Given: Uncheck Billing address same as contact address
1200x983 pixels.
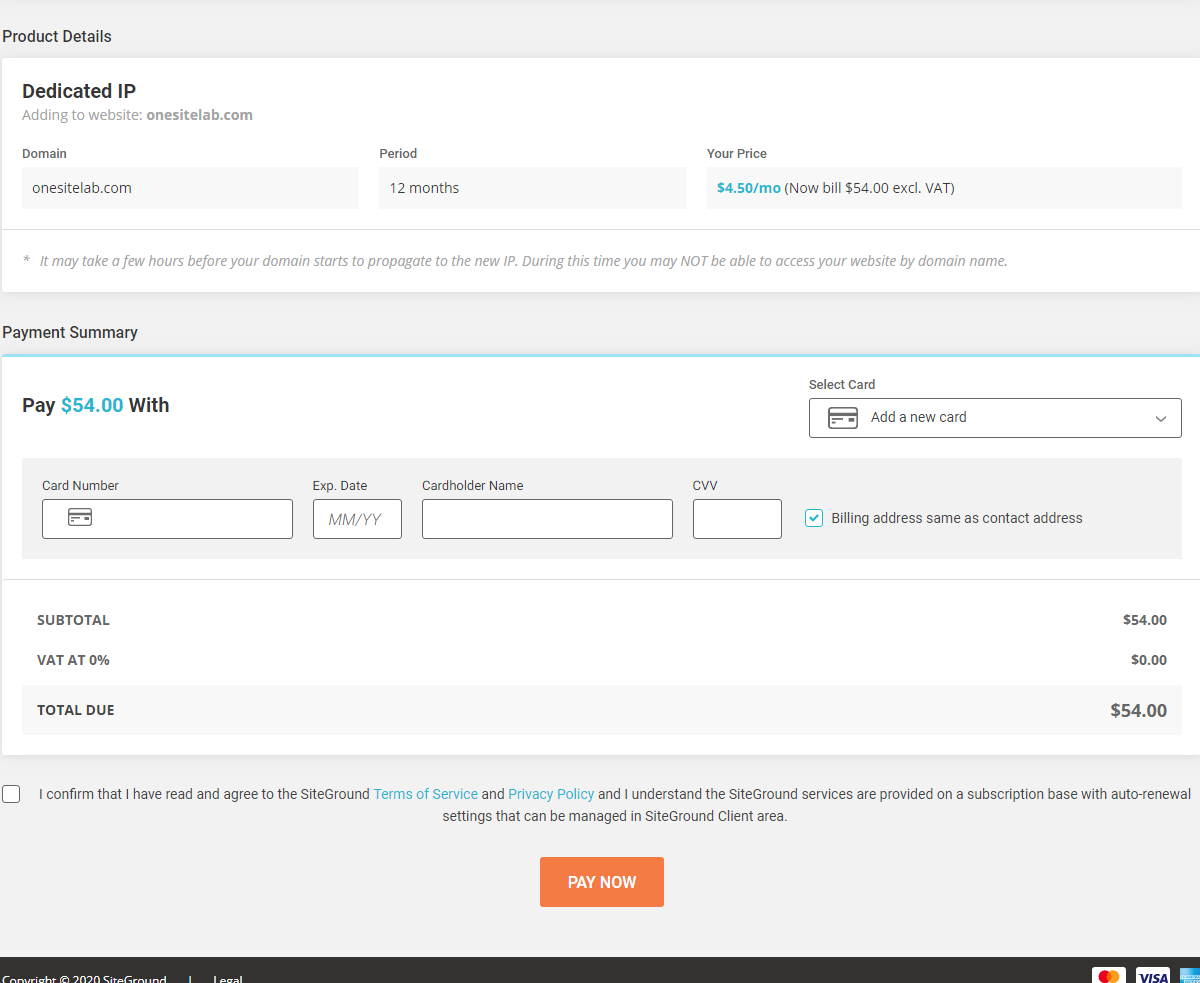Looking at the screenshot, I should click(x=814, y=518).
